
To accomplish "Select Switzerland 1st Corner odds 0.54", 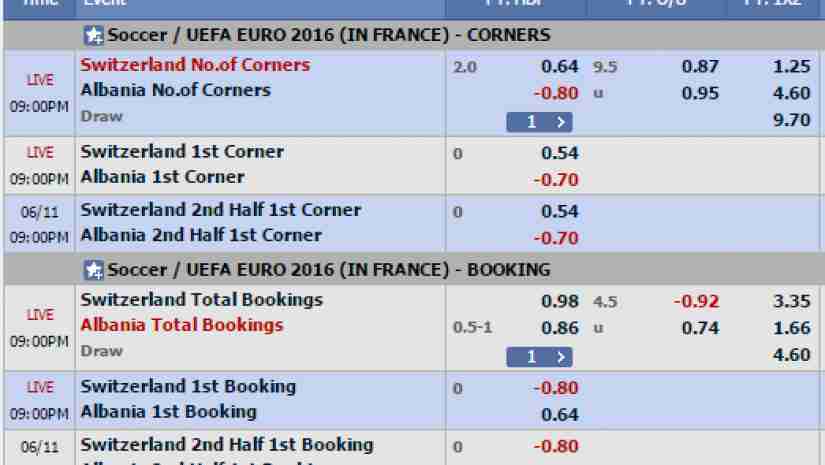I will [559, 154].
